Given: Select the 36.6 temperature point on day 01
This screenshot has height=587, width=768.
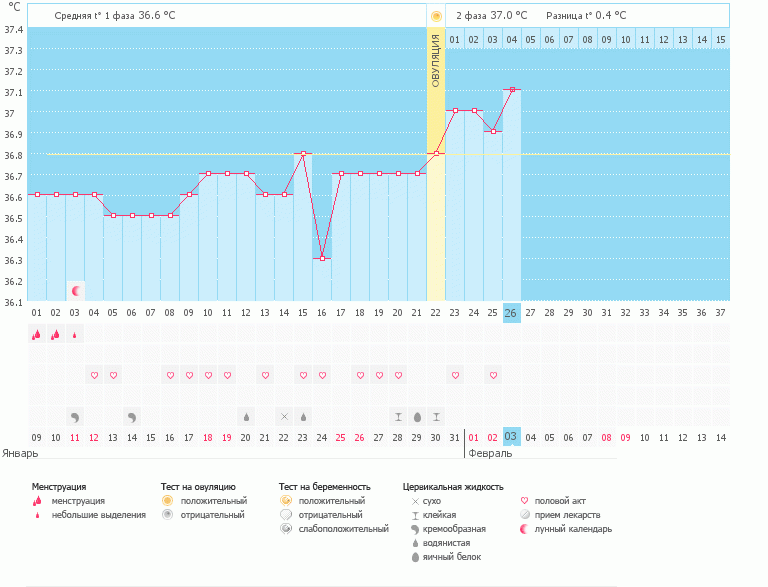Looking at the screenshot, I should pyautogui.click(x=37, y=195).
